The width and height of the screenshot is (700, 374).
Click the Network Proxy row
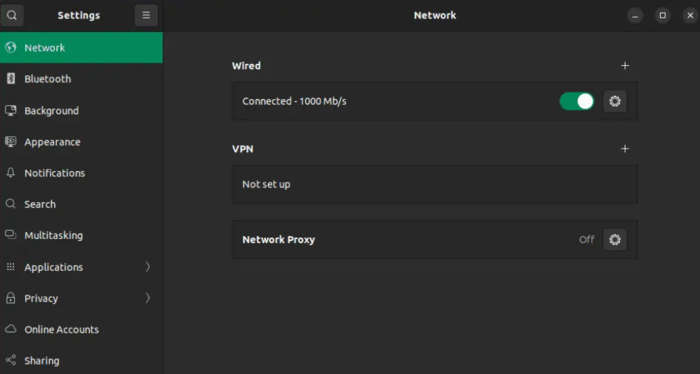434,240
